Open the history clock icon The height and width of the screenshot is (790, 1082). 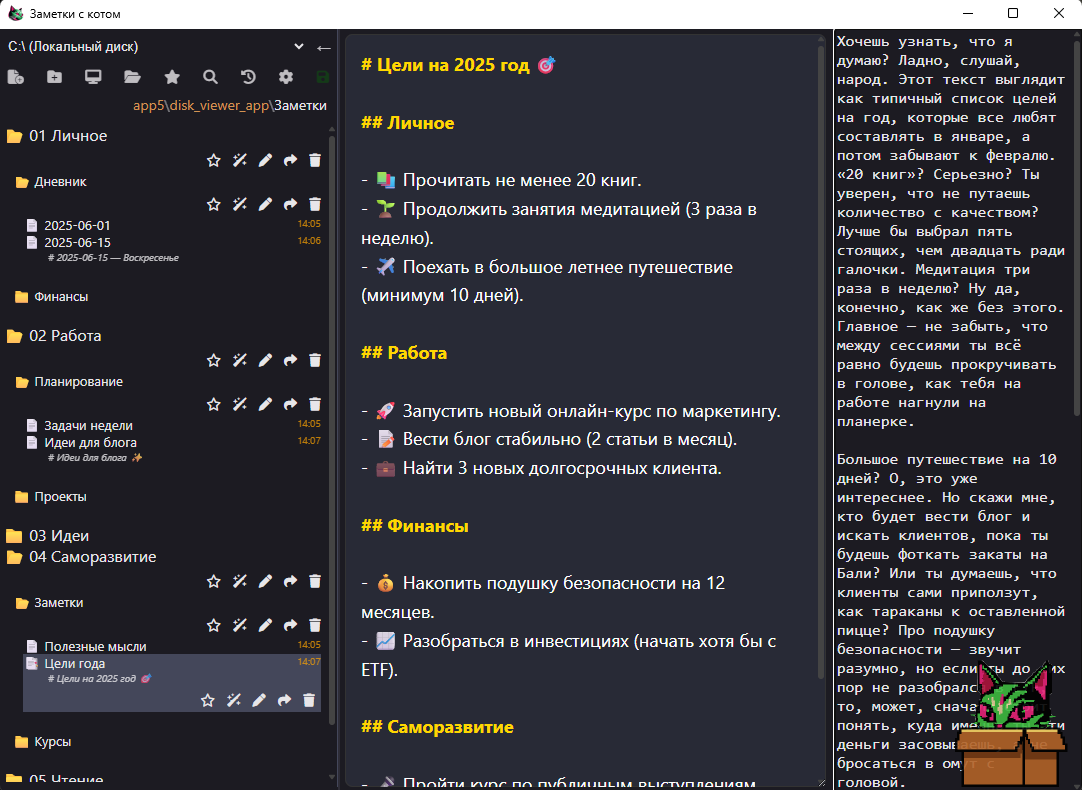248,77
